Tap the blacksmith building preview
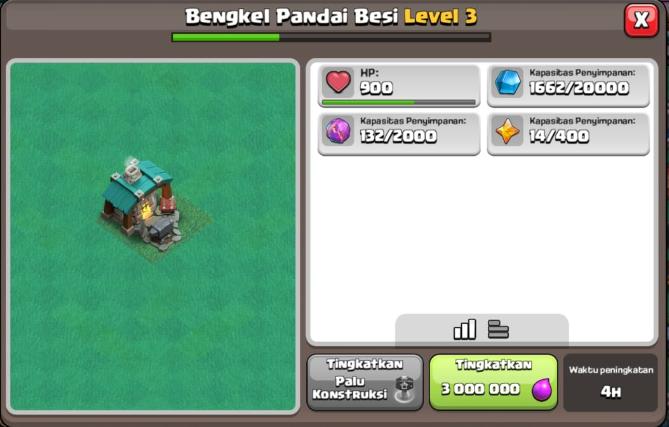 click(143, 205)
